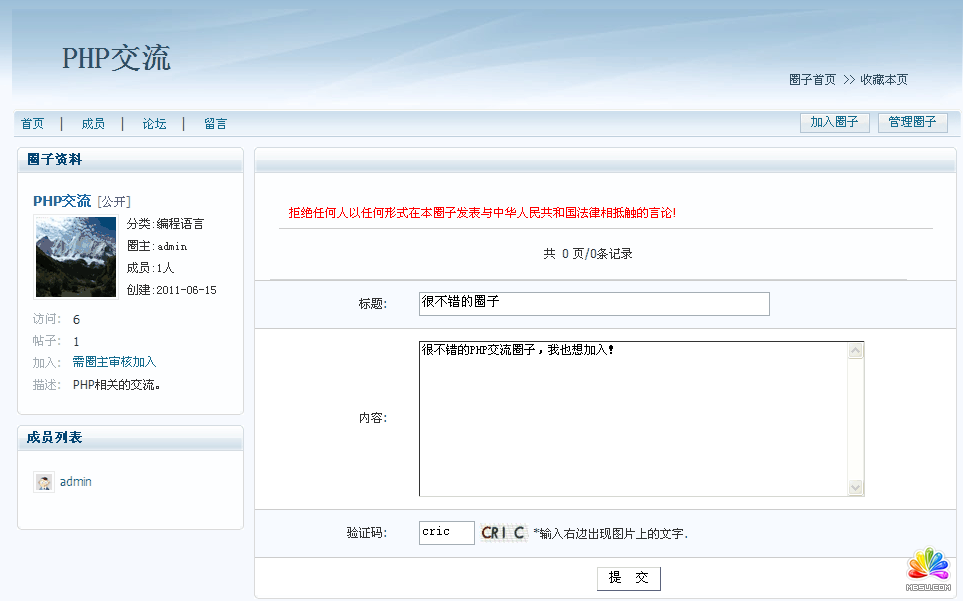The height and width of the screenshot is (601, 963).
Task: Switch to the 论坛 navigation tab
Action: 154,124
